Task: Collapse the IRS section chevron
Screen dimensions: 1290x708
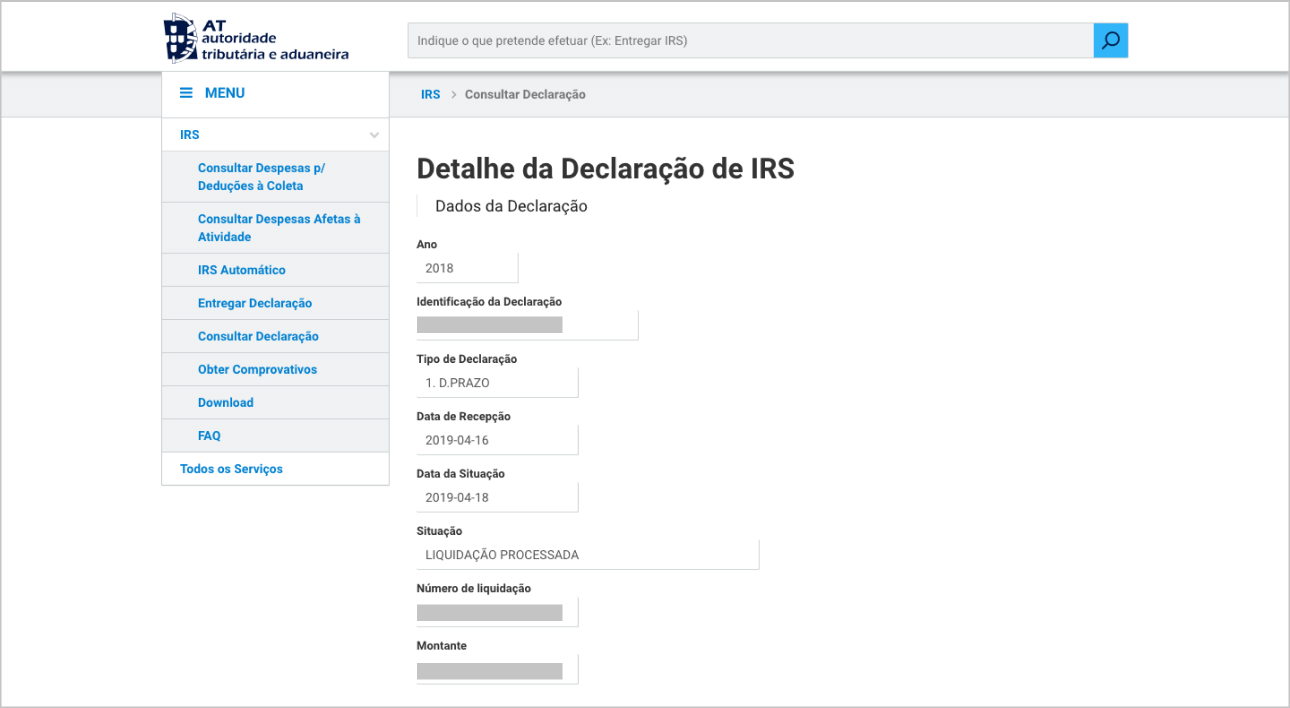Action: pyautogui.click(x=374, y=135)
